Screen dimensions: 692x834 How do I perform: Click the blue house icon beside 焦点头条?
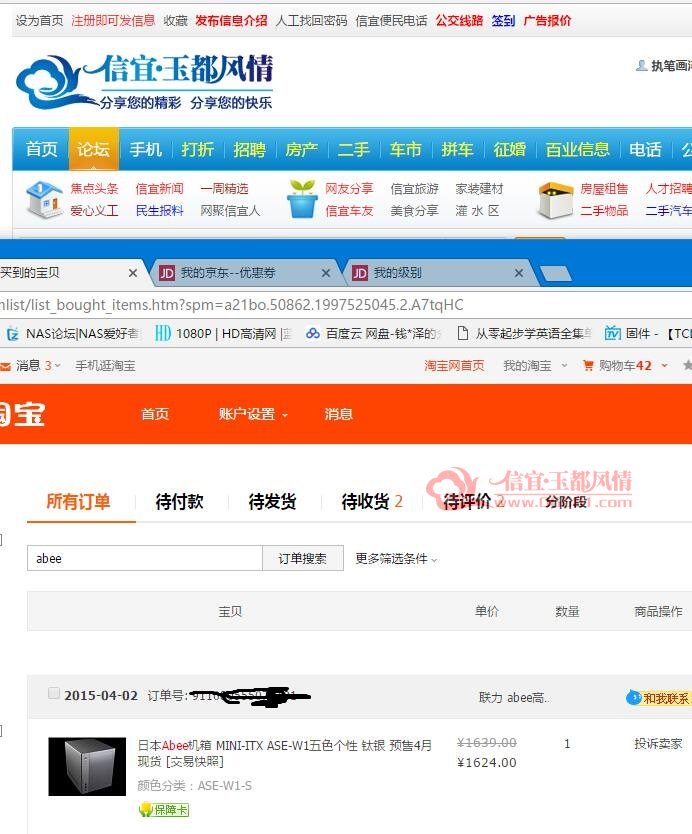click(x=44, y=199)
